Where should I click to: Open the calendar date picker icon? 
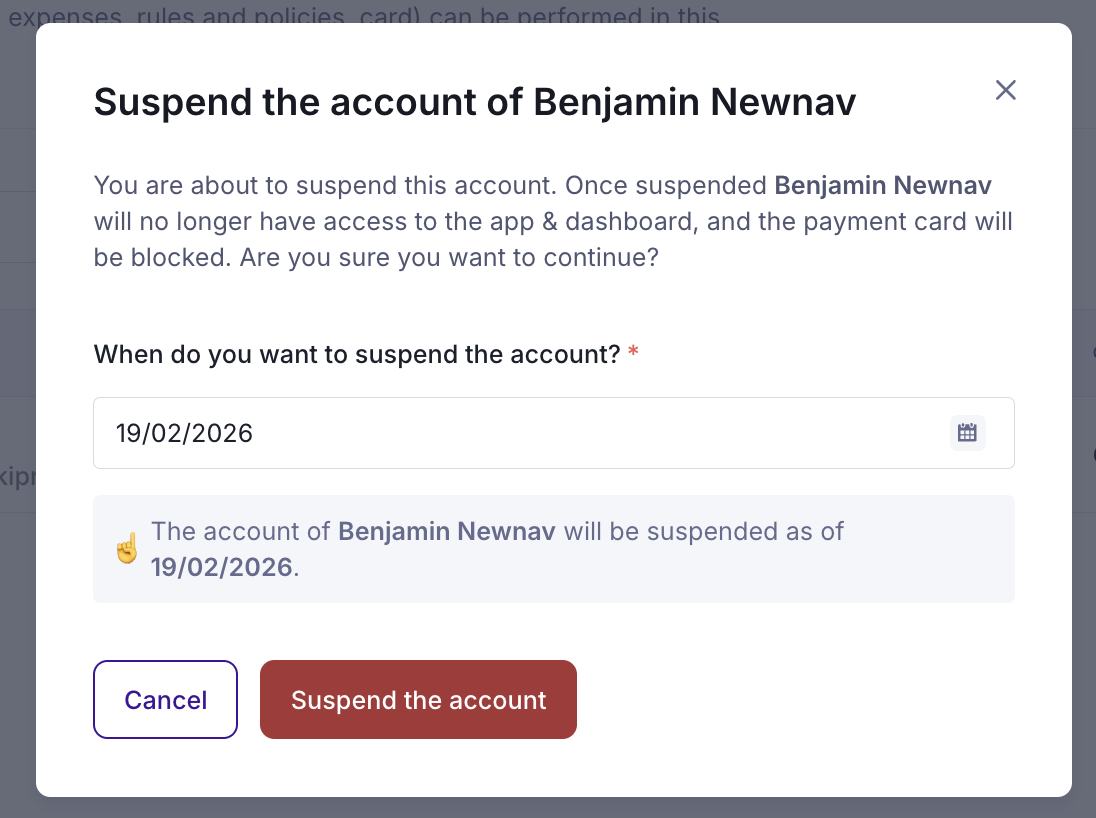pos(967,433)
